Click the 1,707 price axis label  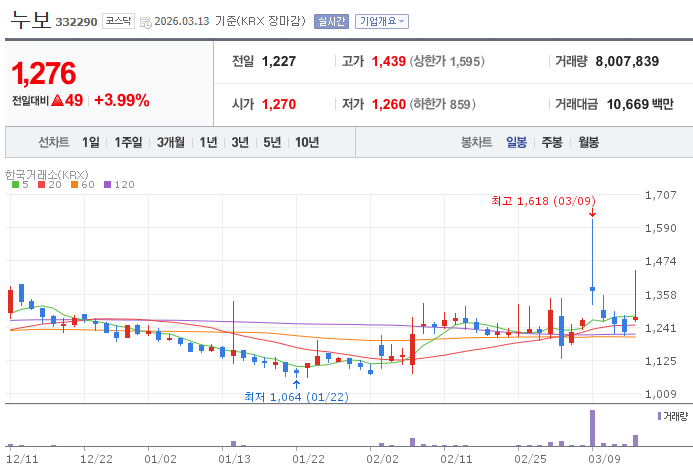click(660, 195)
